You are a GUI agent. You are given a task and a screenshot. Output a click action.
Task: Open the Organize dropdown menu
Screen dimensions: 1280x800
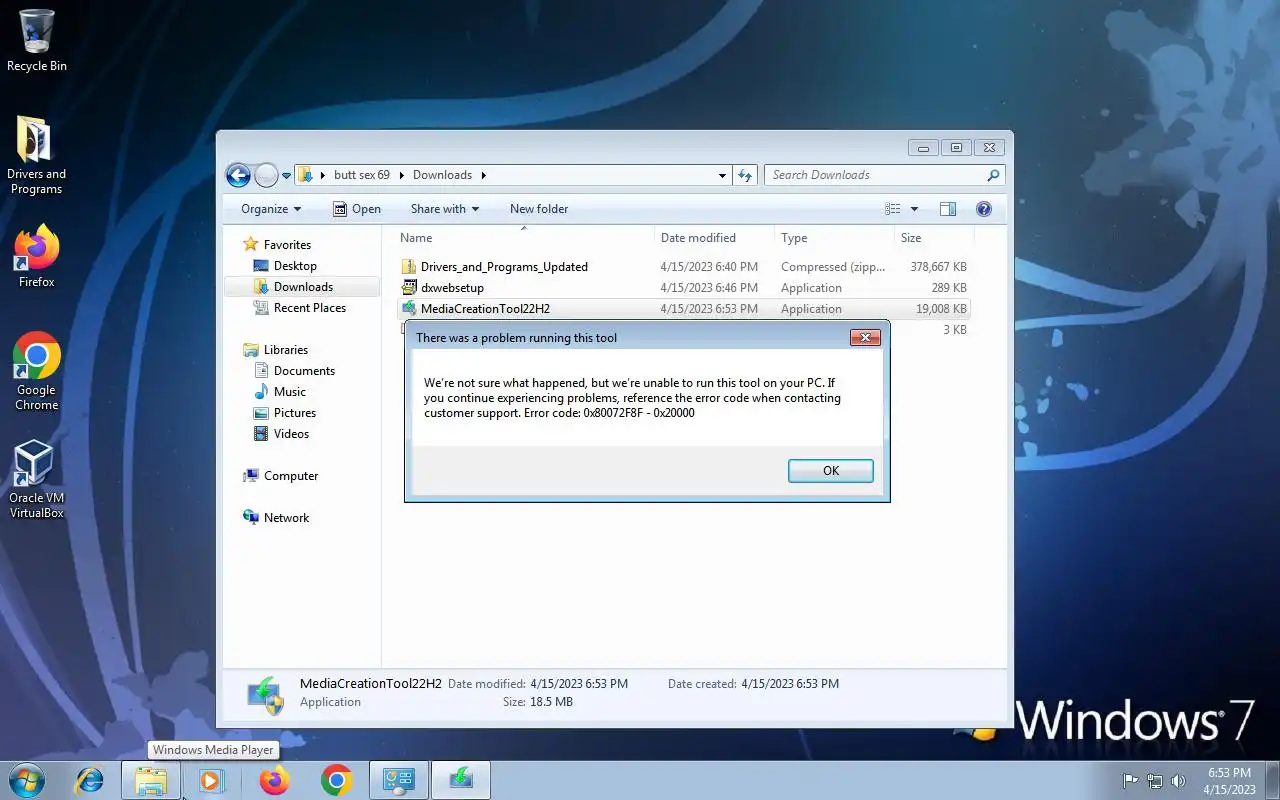point(271,209)
